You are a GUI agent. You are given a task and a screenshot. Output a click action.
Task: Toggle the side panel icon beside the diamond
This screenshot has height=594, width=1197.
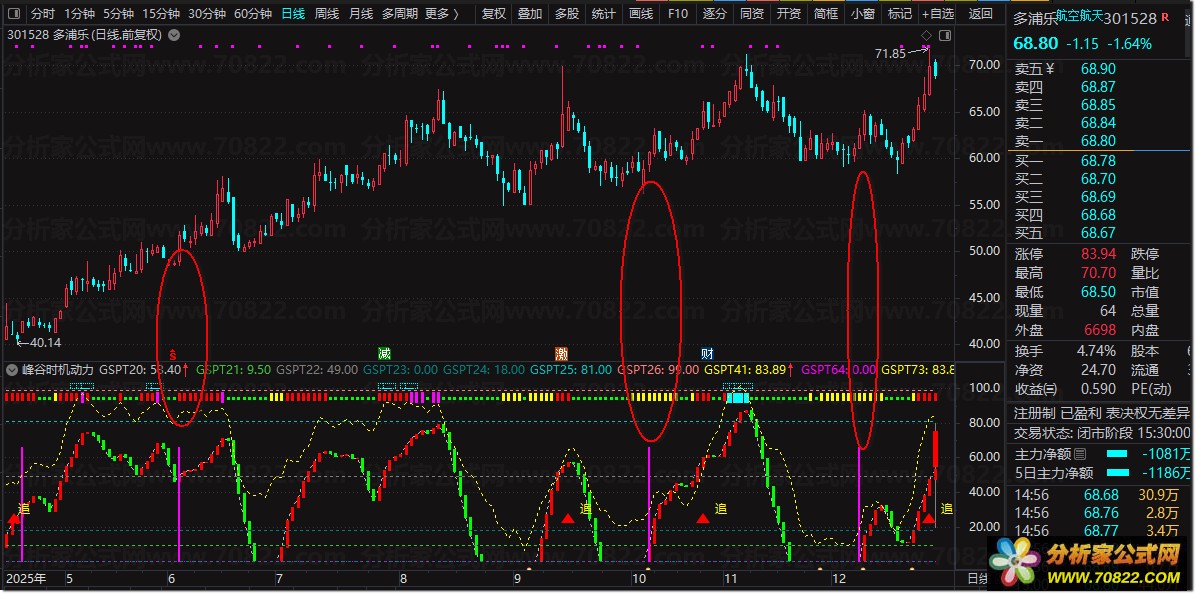pos(945,36)
